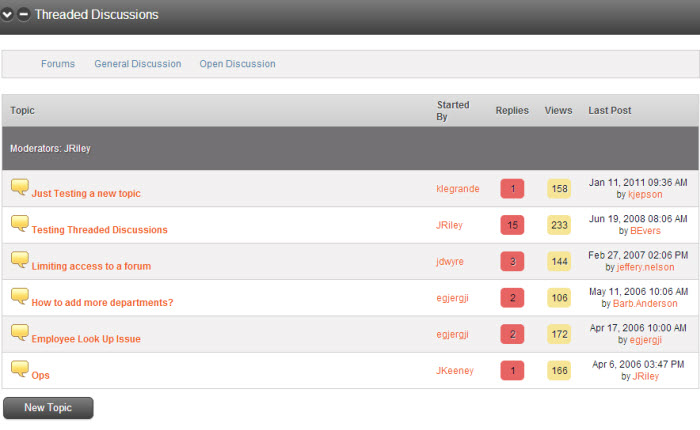Click yellow views badge showing 144
The image size is (700, 430).
point(559,262)
